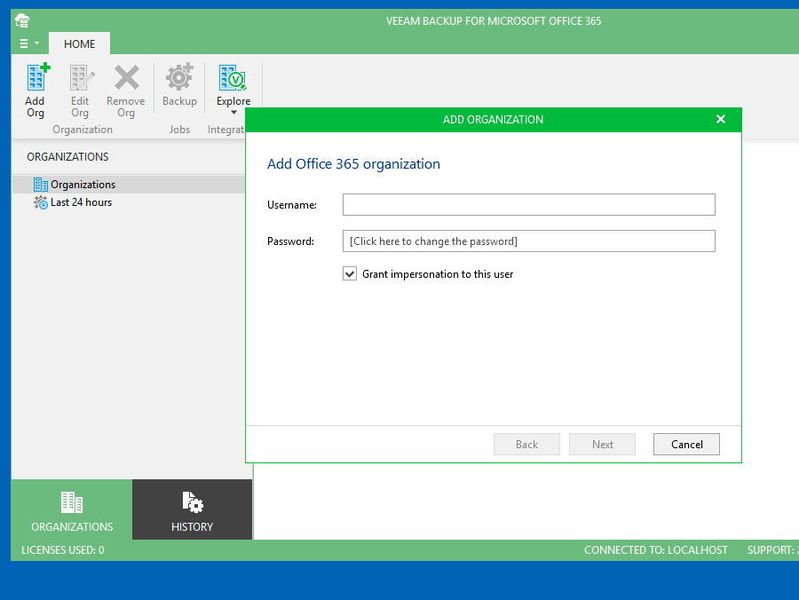Click the Backup gear icon
This screenshot has height=600, width=799.
179,77
